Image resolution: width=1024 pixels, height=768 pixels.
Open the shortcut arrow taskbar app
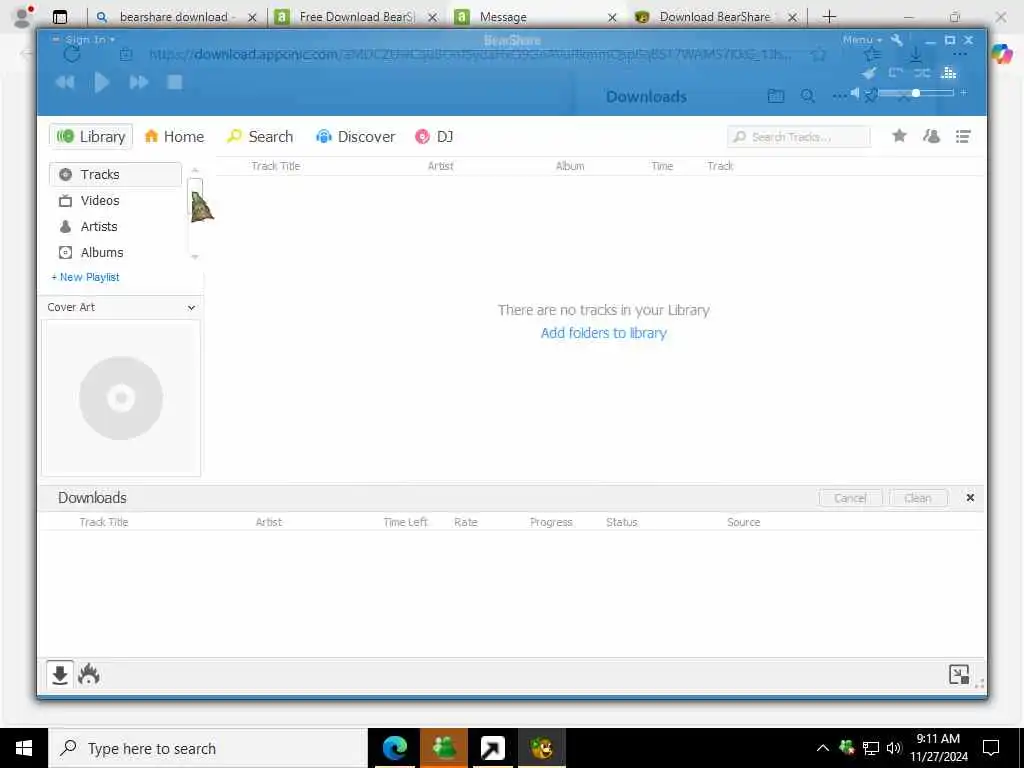pos(492,748)
